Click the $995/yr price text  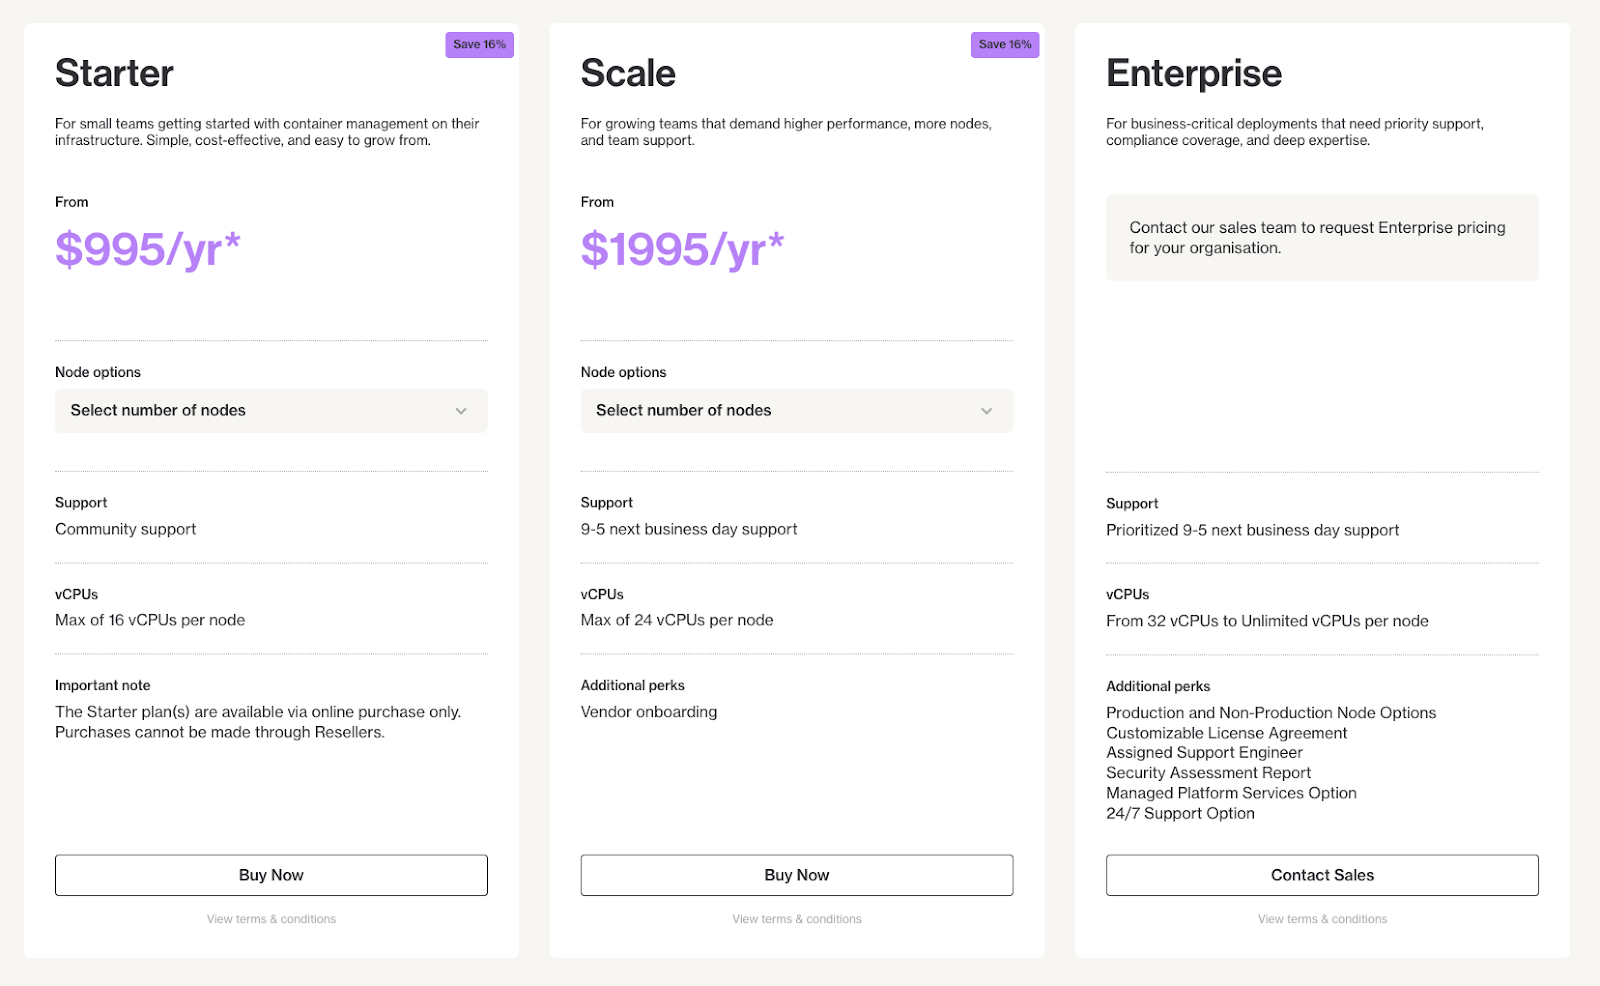[x=148, y=249]
